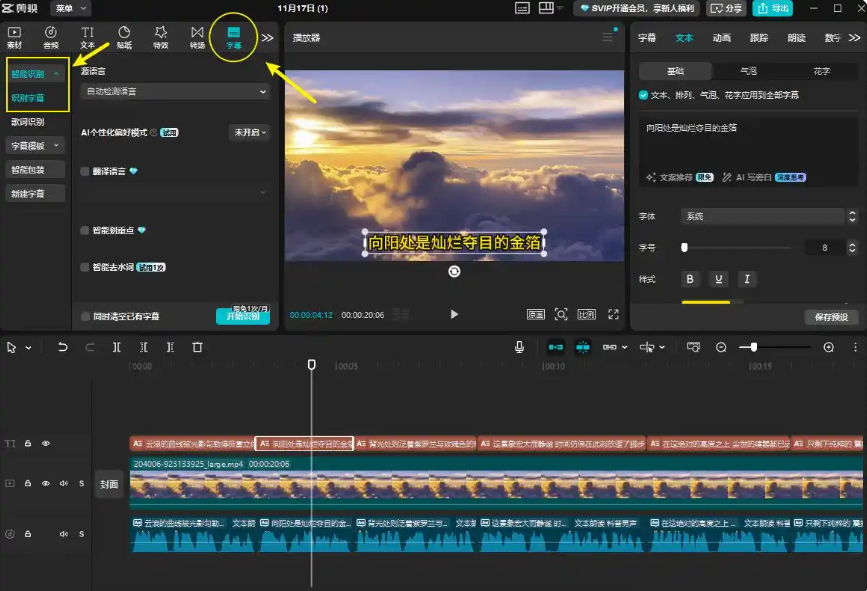Click the 导出 export button
The height and width of the screenshot is (591, 867).
click(x=774, y=8)
